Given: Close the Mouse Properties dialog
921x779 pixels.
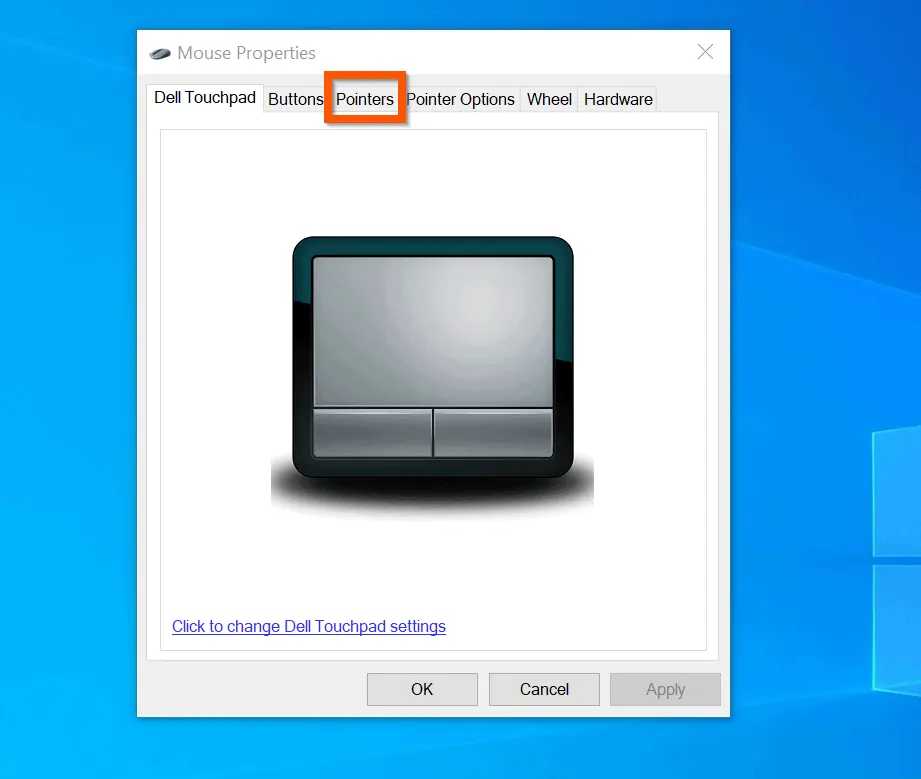Looking at the screenshot, I should click(x=705, y=53).
